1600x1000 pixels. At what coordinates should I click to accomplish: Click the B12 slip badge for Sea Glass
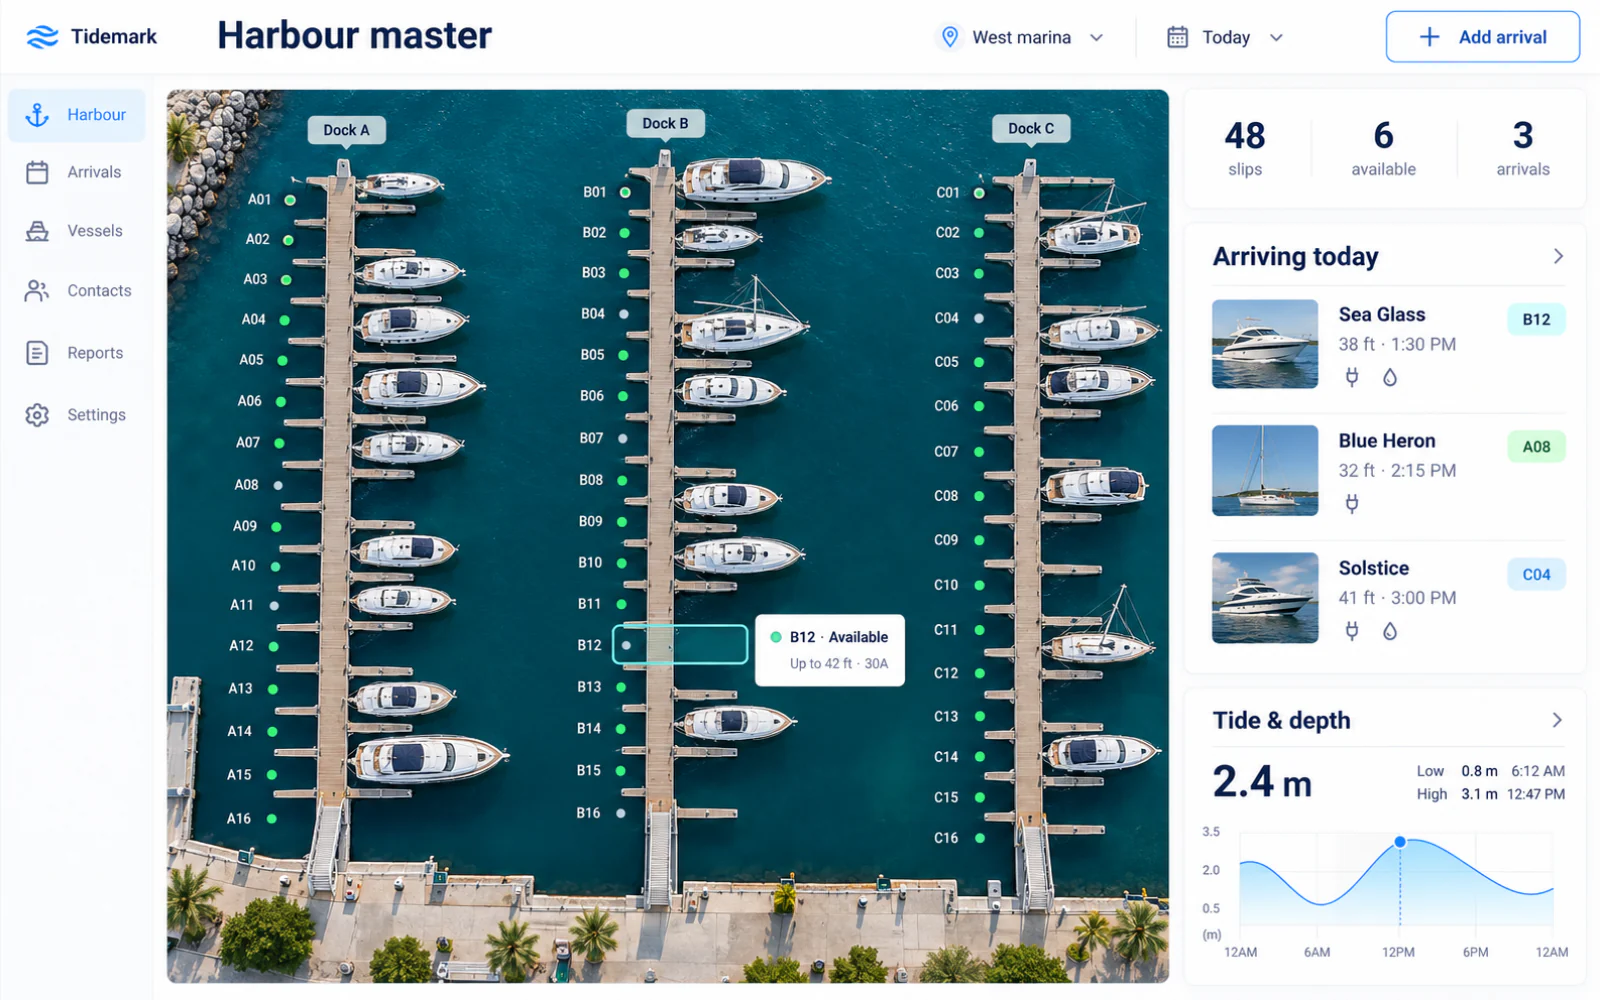pyautogui.click(x=1536, y=320)
